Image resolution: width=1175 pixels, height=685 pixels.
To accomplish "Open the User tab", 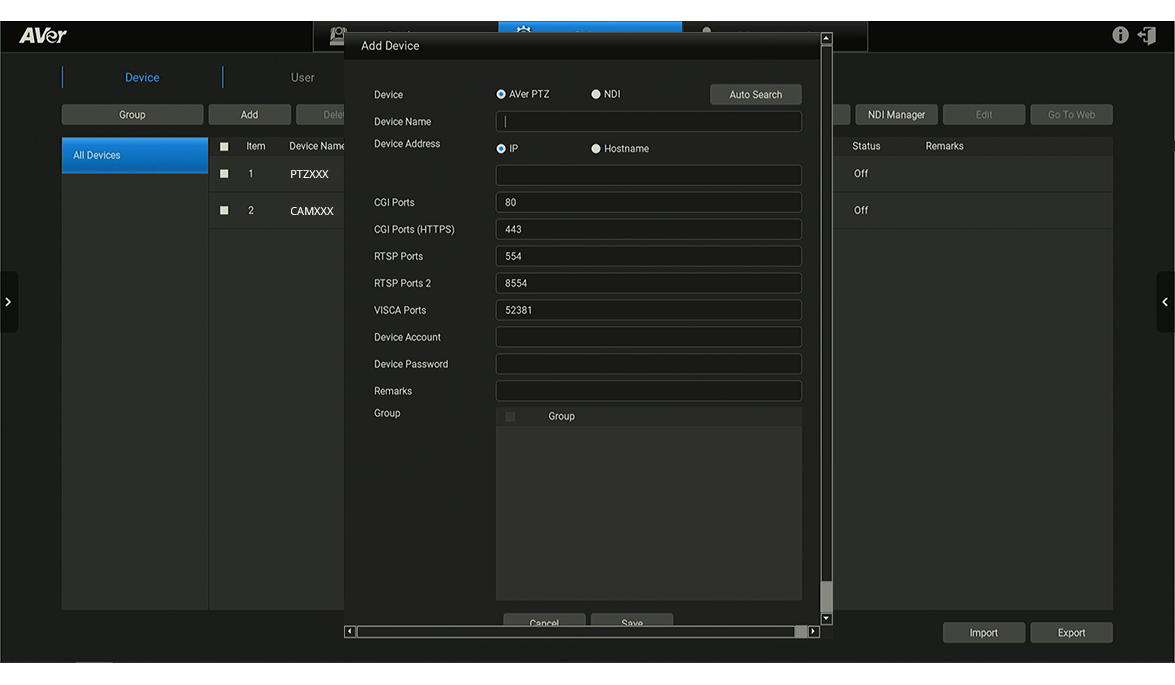I will [302, 78].
